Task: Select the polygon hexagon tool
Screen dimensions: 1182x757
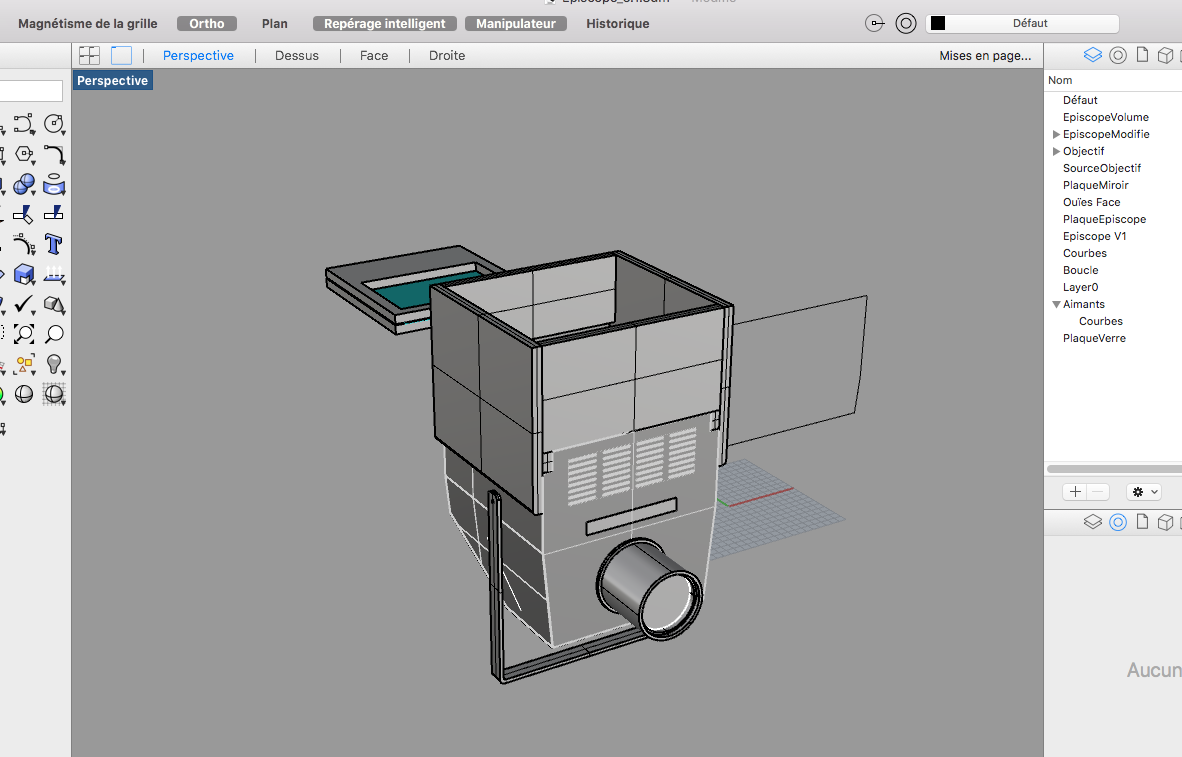Action: tap(23, 155)
